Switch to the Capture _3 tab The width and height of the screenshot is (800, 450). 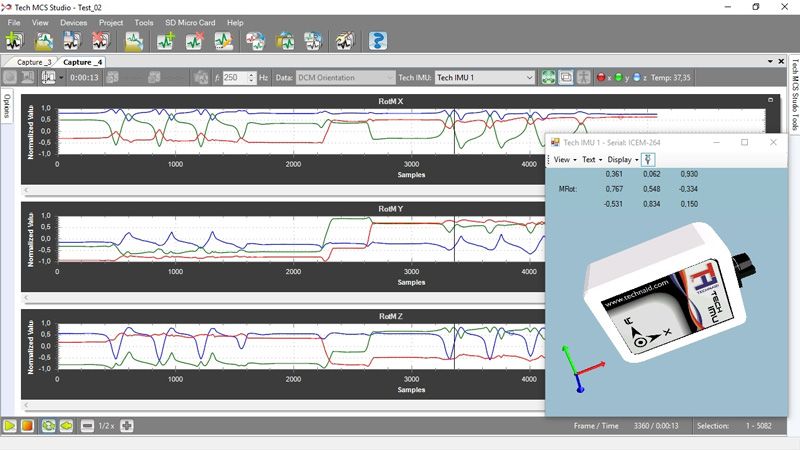click(33, 62)
